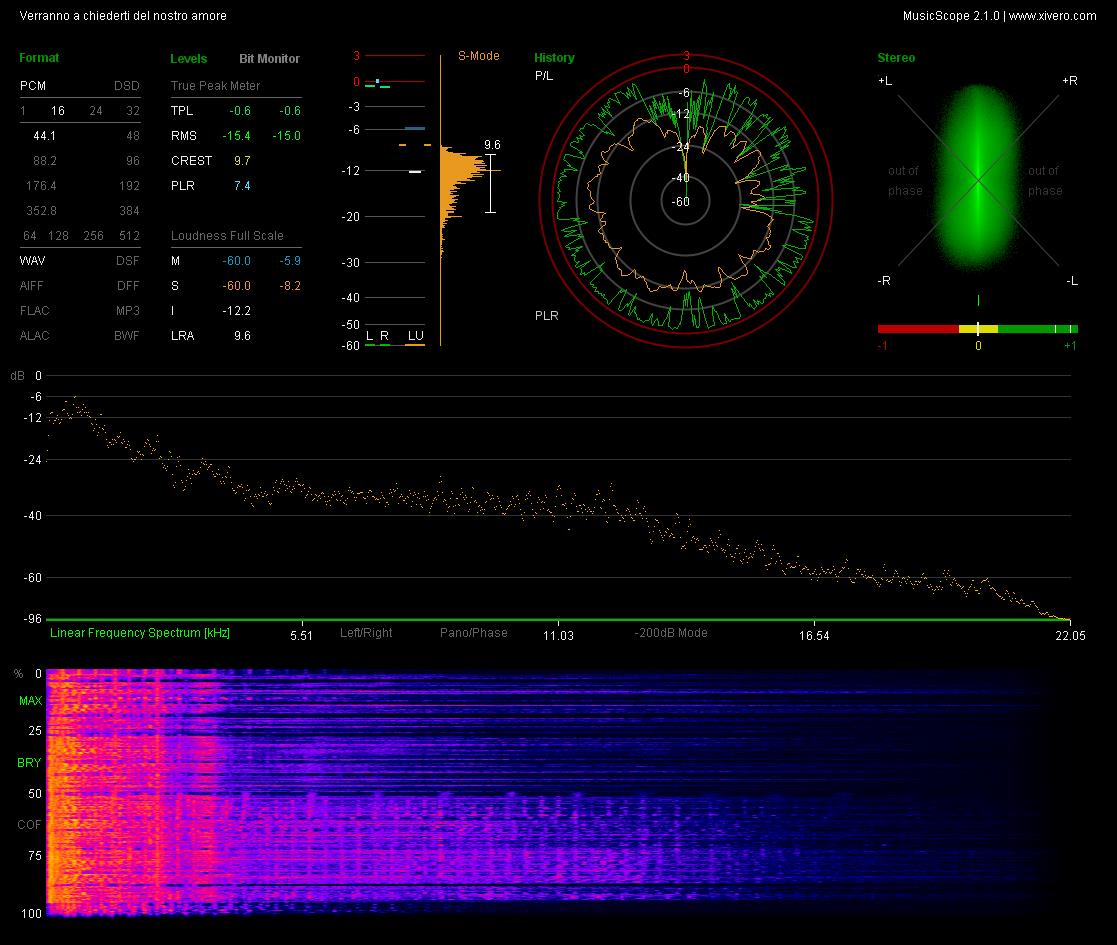
Task: Click the Linear Frequency Spectrum [kHz] label
Action: click(x=140, y=632)
